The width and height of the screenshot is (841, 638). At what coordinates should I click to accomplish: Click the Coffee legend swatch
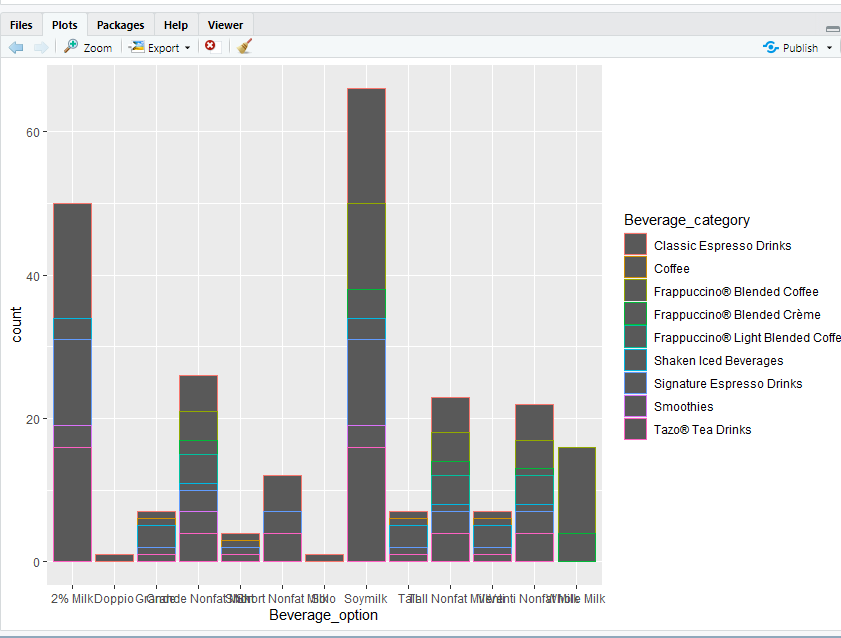pos(635,268)
